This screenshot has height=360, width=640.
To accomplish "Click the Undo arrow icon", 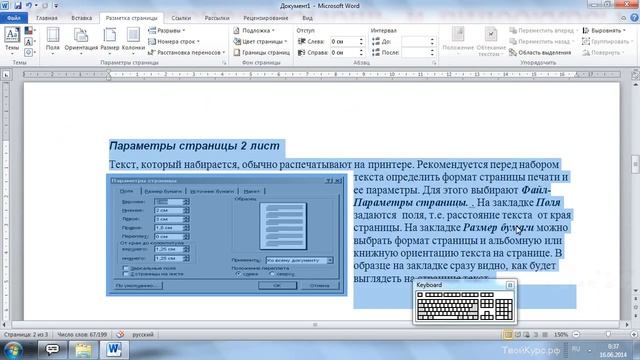I will pos(29,6).
